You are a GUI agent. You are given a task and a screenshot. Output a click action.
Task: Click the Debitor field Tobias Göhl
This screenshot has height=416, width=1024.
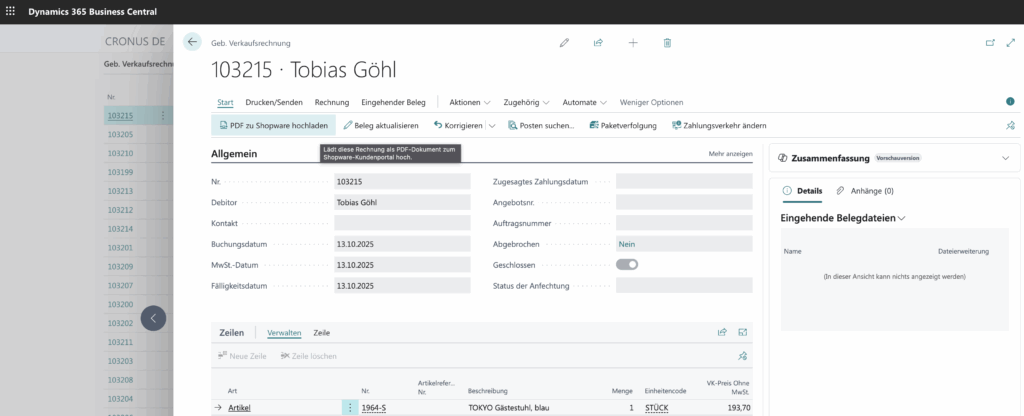tap(402, 202)
